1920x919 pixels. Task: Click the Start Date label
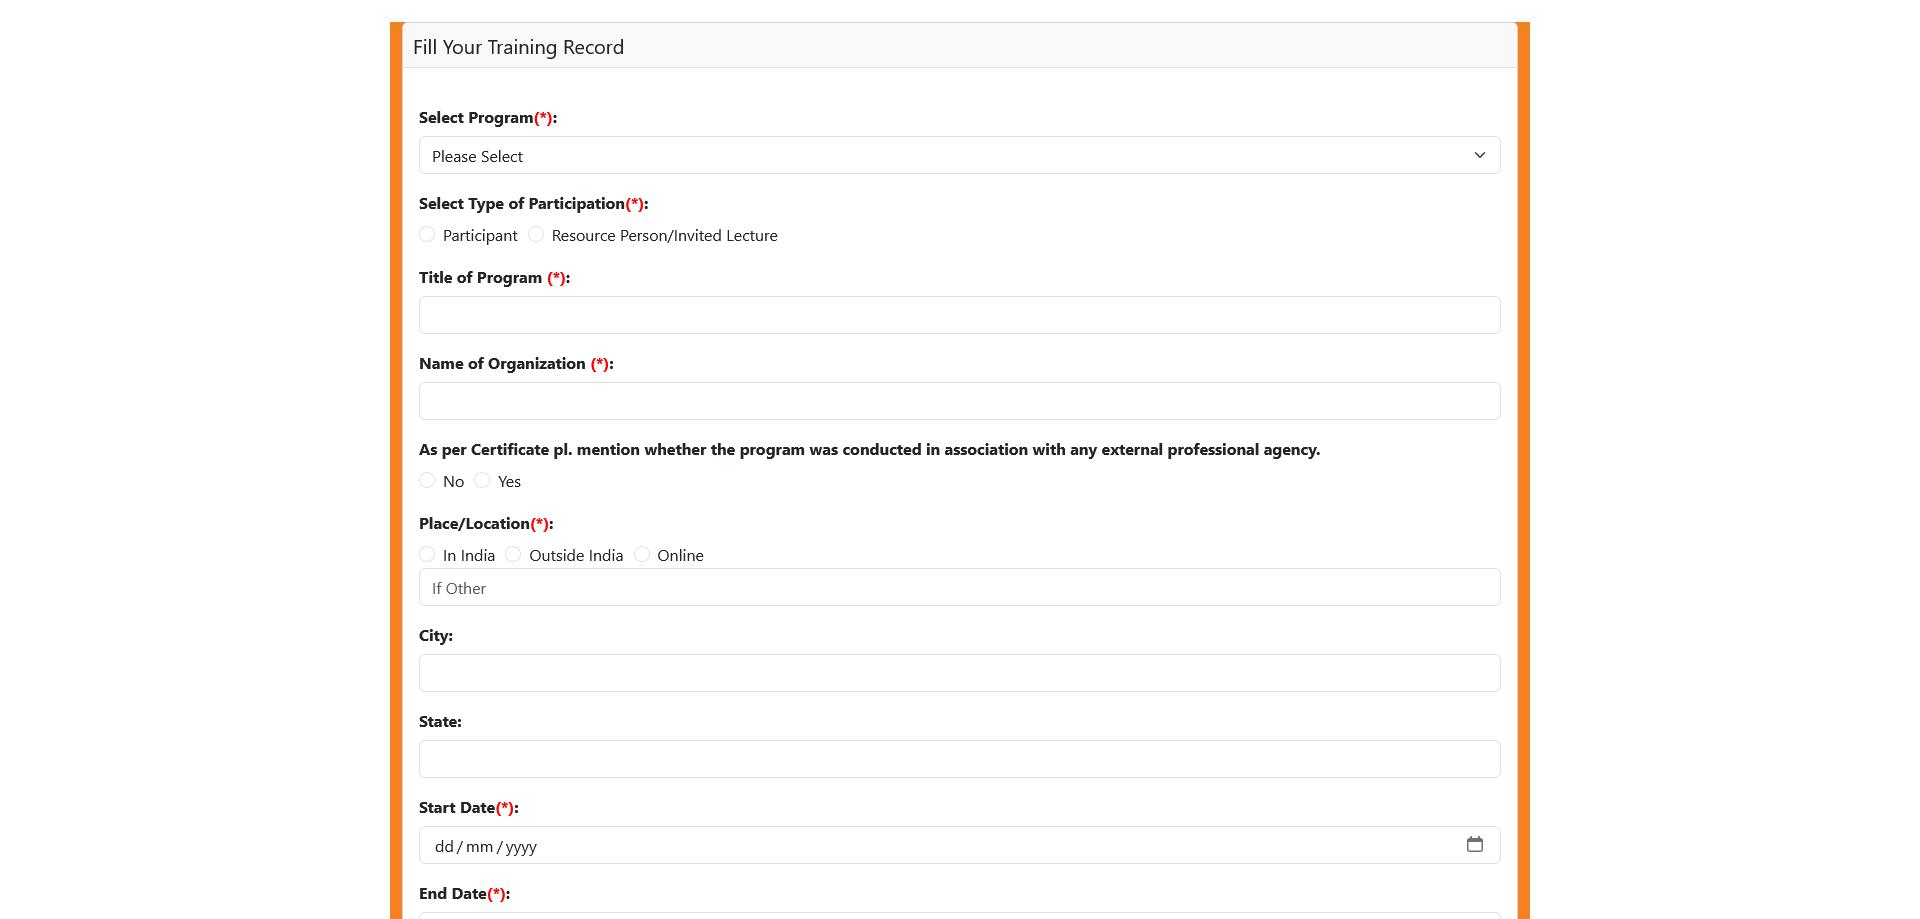(x=468, y=807)
